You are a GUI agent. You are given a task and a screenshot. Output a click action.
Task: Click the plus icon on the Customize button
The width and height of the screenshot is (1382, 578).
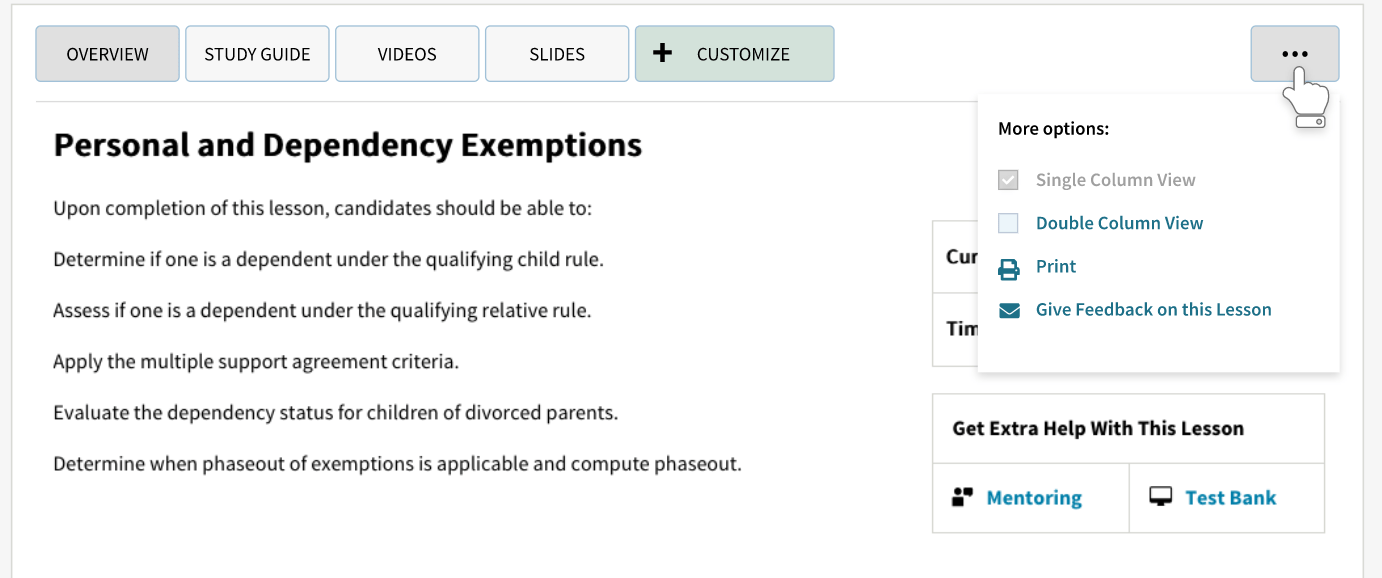point(662,53)
